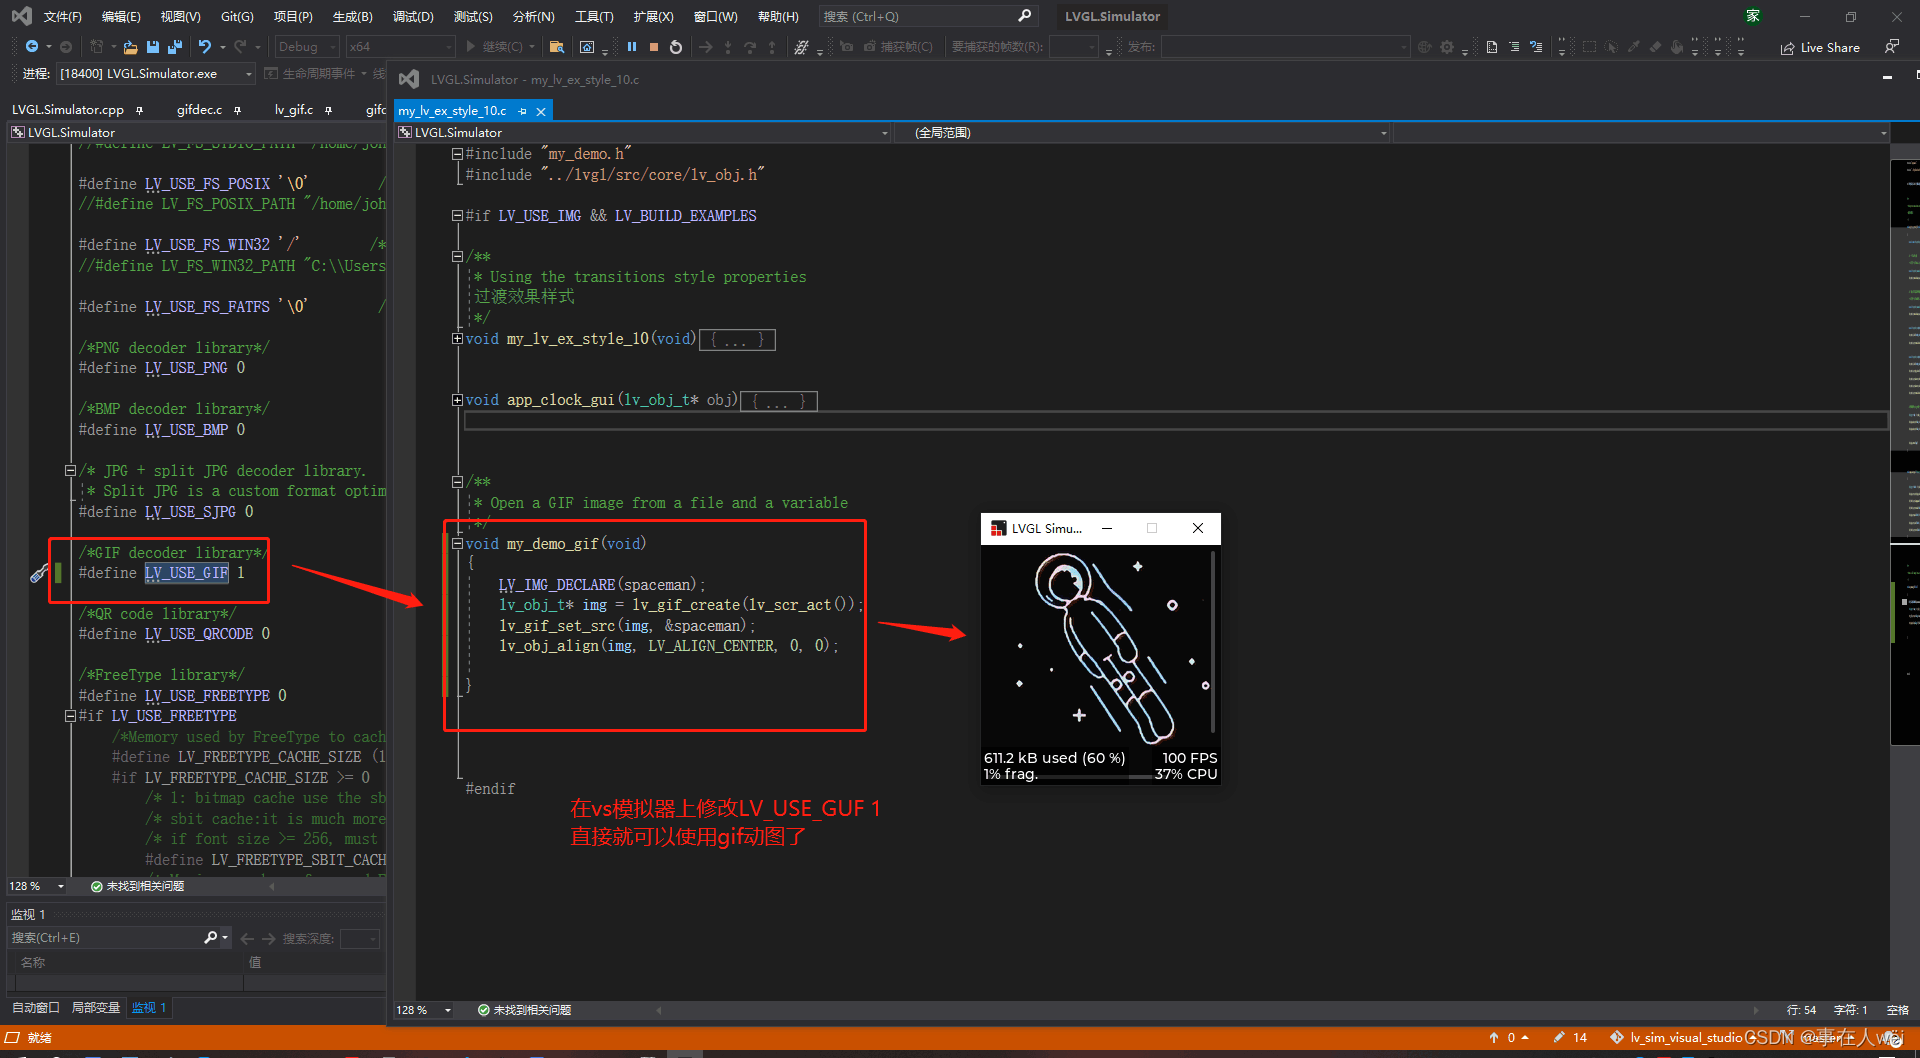The height and width of the screenshot is (1058, 1920).
Task: Collapse #if LV_USE_FREETYPE block
Action: coord(70,716)
